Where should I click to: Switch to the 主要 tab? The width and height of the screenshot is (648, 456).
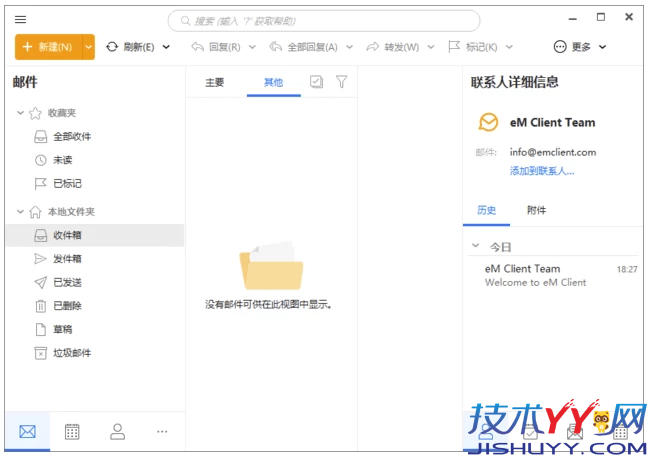(x=214, y=83)
